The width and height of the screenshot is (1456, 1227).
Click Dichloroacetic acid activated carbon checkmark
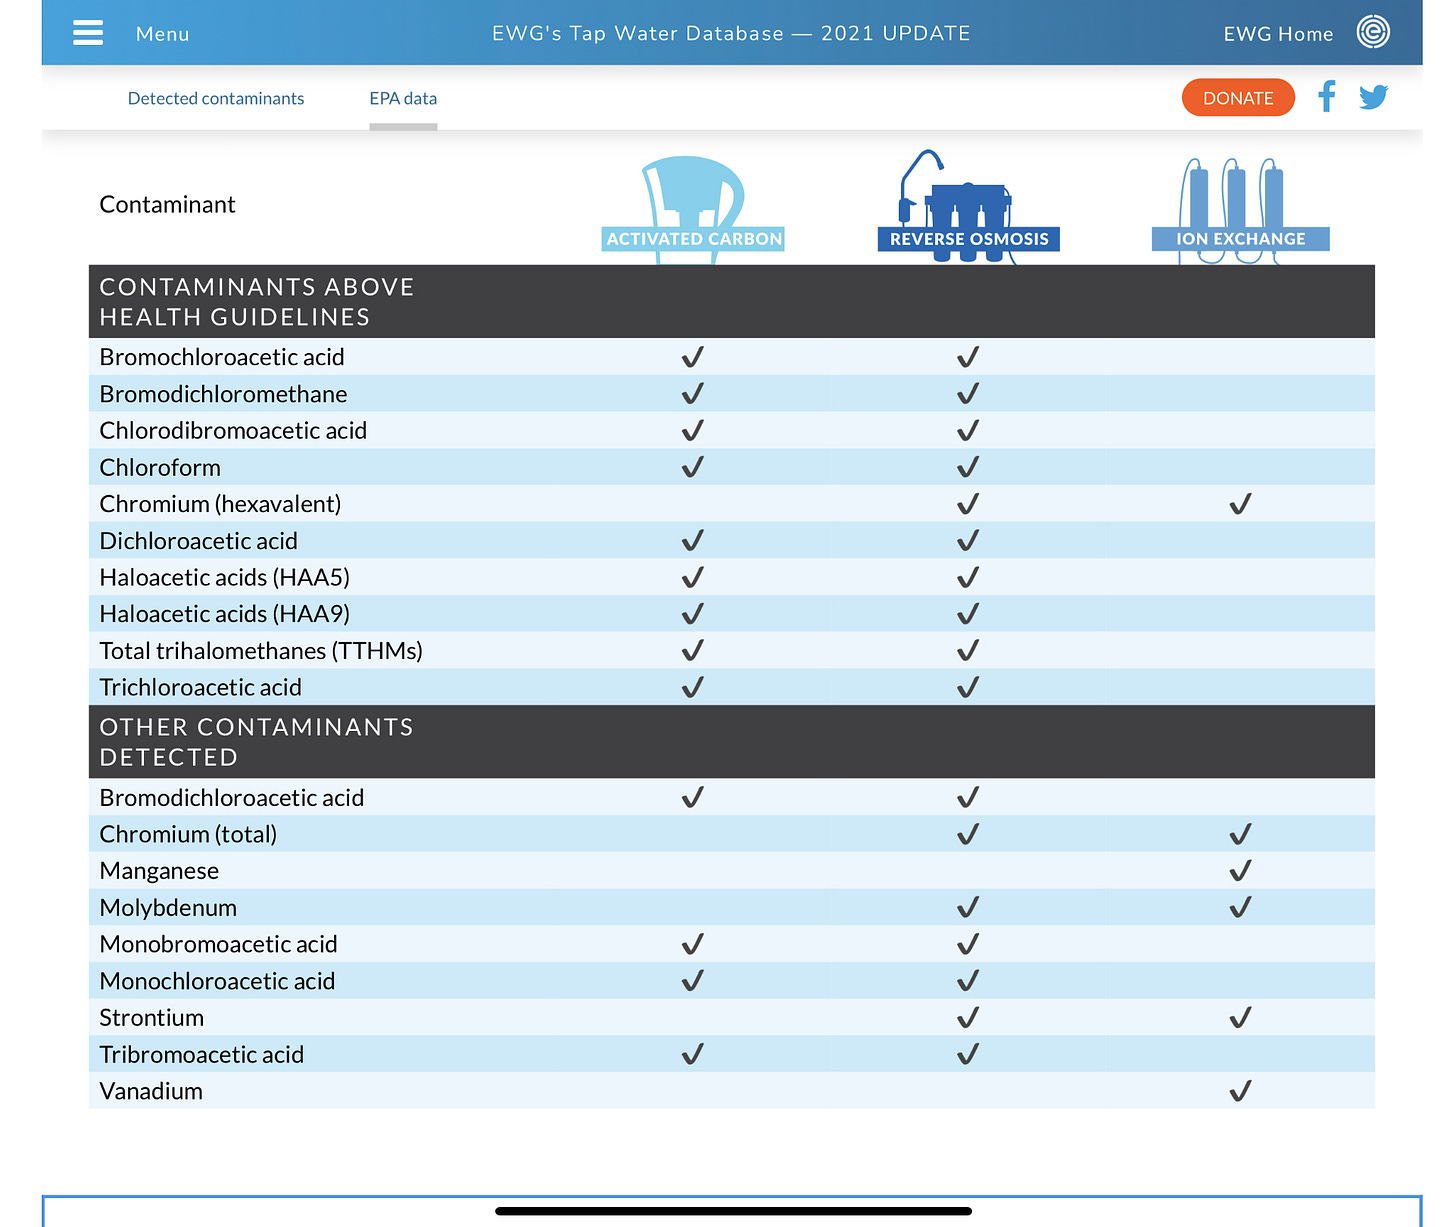(692, 541)
